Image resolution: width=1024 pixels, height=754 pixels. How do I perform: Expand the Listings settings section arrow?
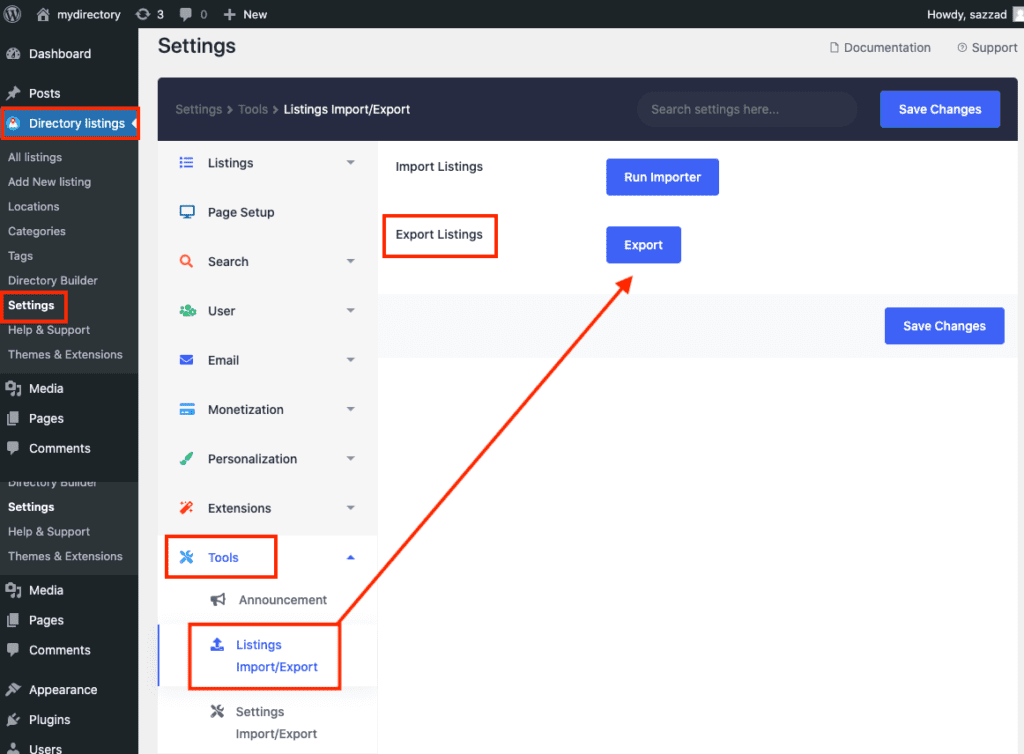tap(350, 163)
